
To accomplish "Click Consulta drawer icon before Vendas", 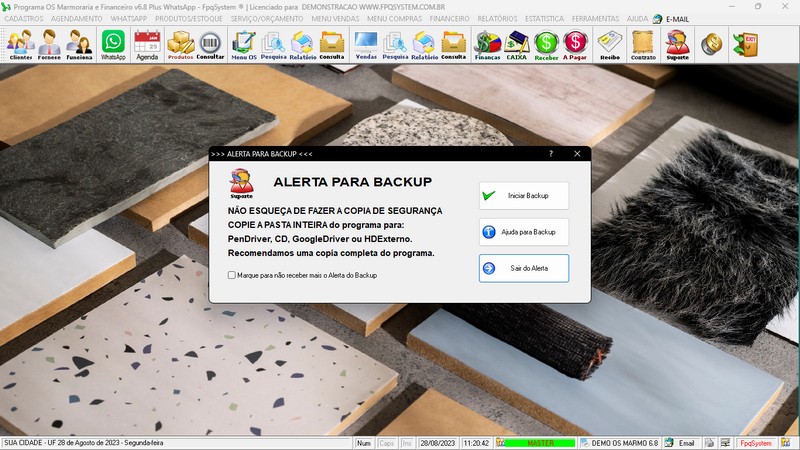I will click(x=332, y=44).
